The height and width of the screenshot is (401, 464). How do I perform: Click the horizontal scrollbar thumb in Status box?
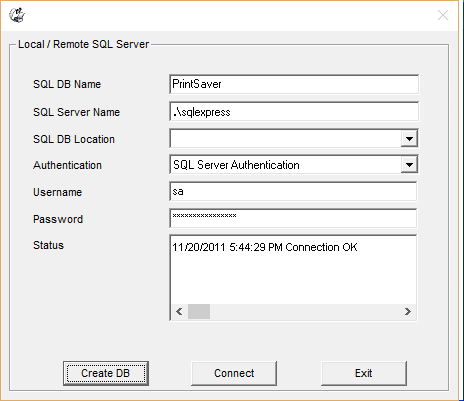pos(199,312)
